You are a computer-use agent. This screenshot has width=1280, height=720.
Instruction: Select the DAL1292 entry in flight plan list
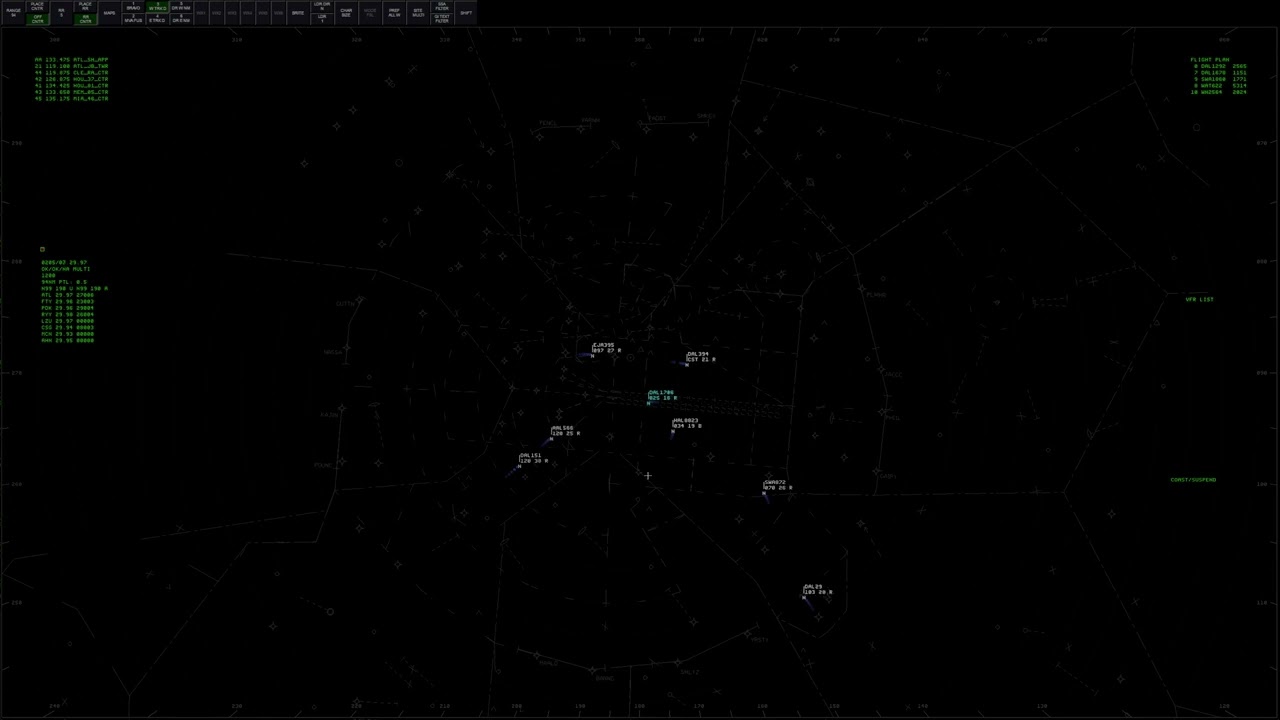point(1220,66)
